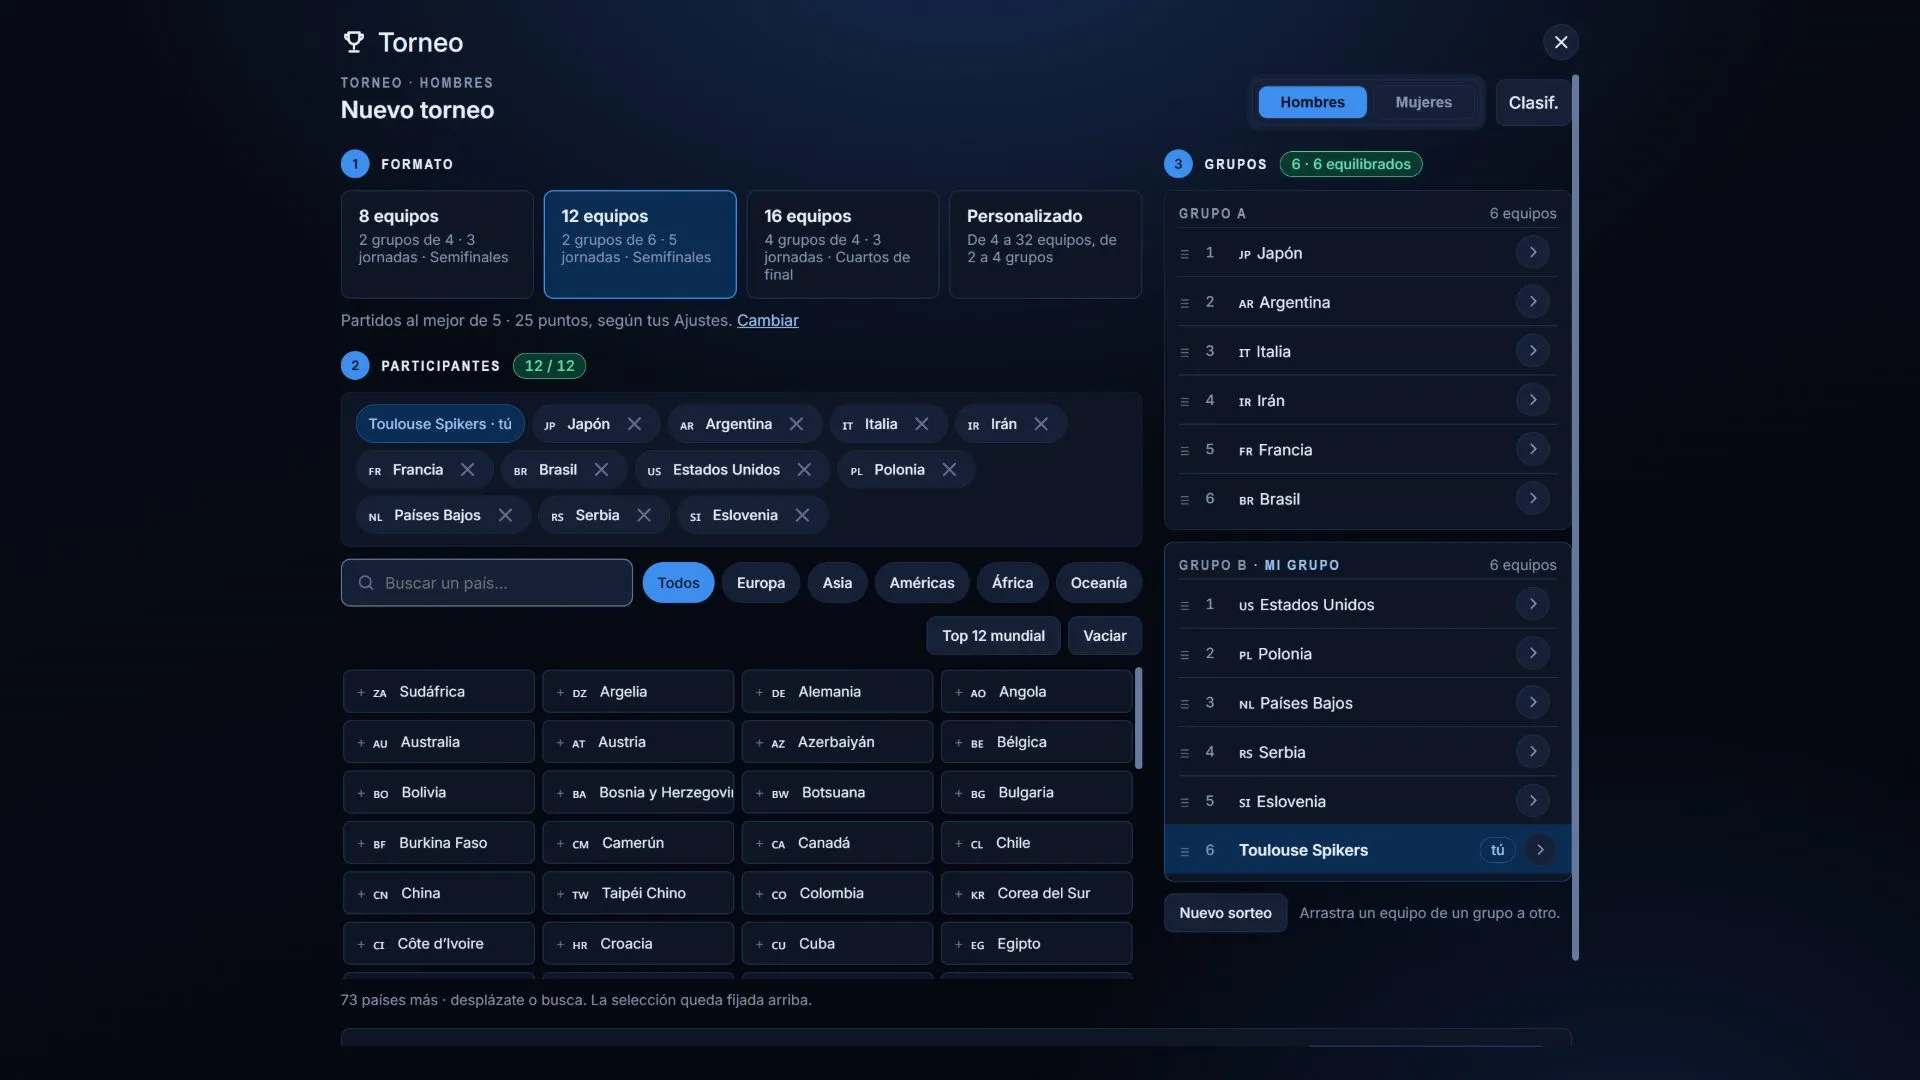The height and width of the screenshot is (1080, 1920).
Task: Fill with the Top 12 mundial
Action: coord(993,636)
